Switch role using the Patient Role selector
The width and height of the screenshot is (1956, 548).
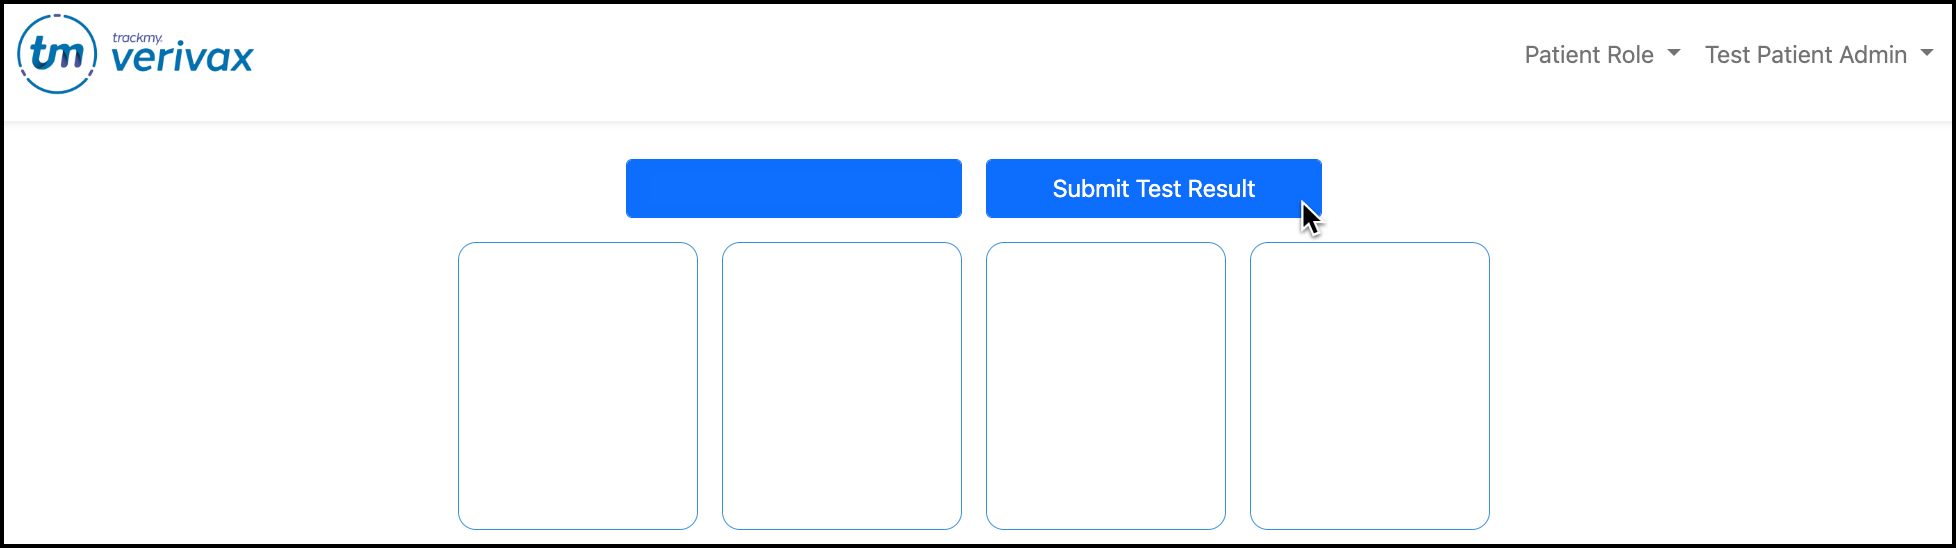(x=1601, y=55)
